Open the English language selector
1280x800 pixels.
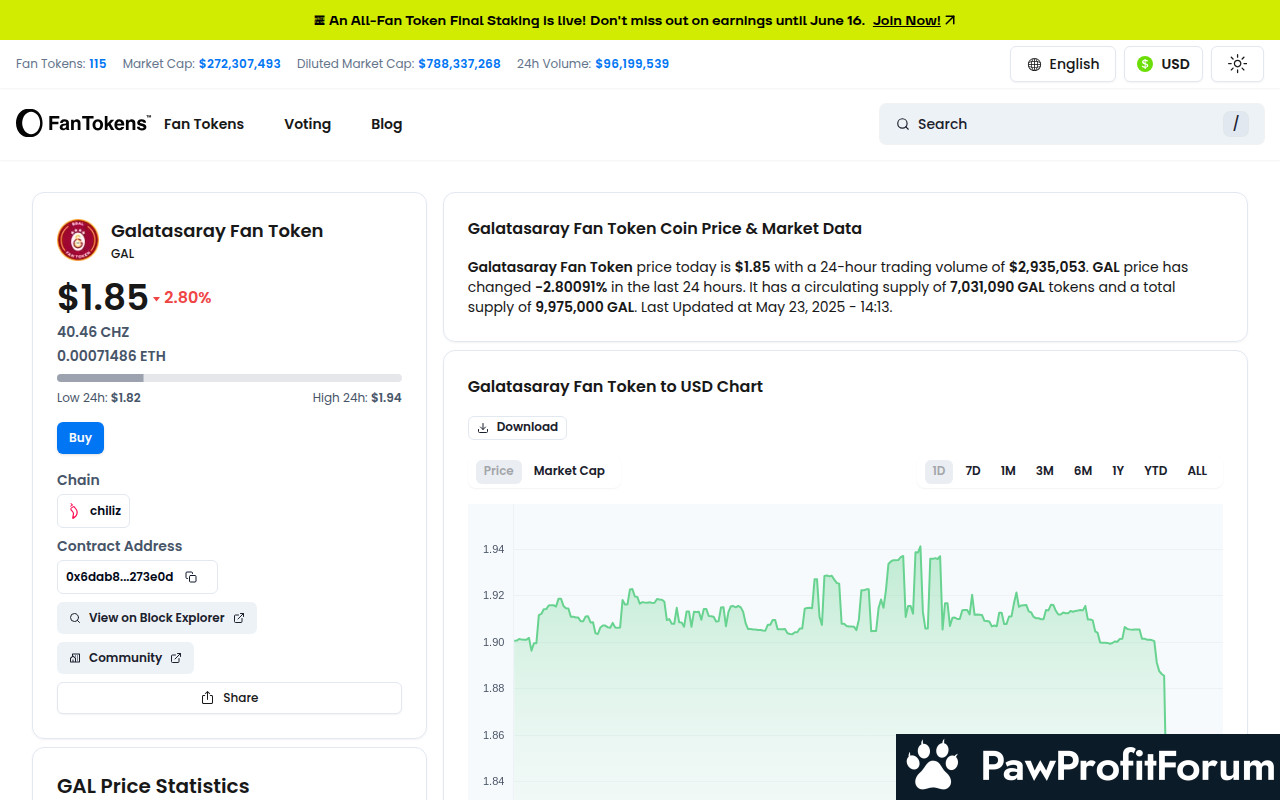[x=1062, y=64]
